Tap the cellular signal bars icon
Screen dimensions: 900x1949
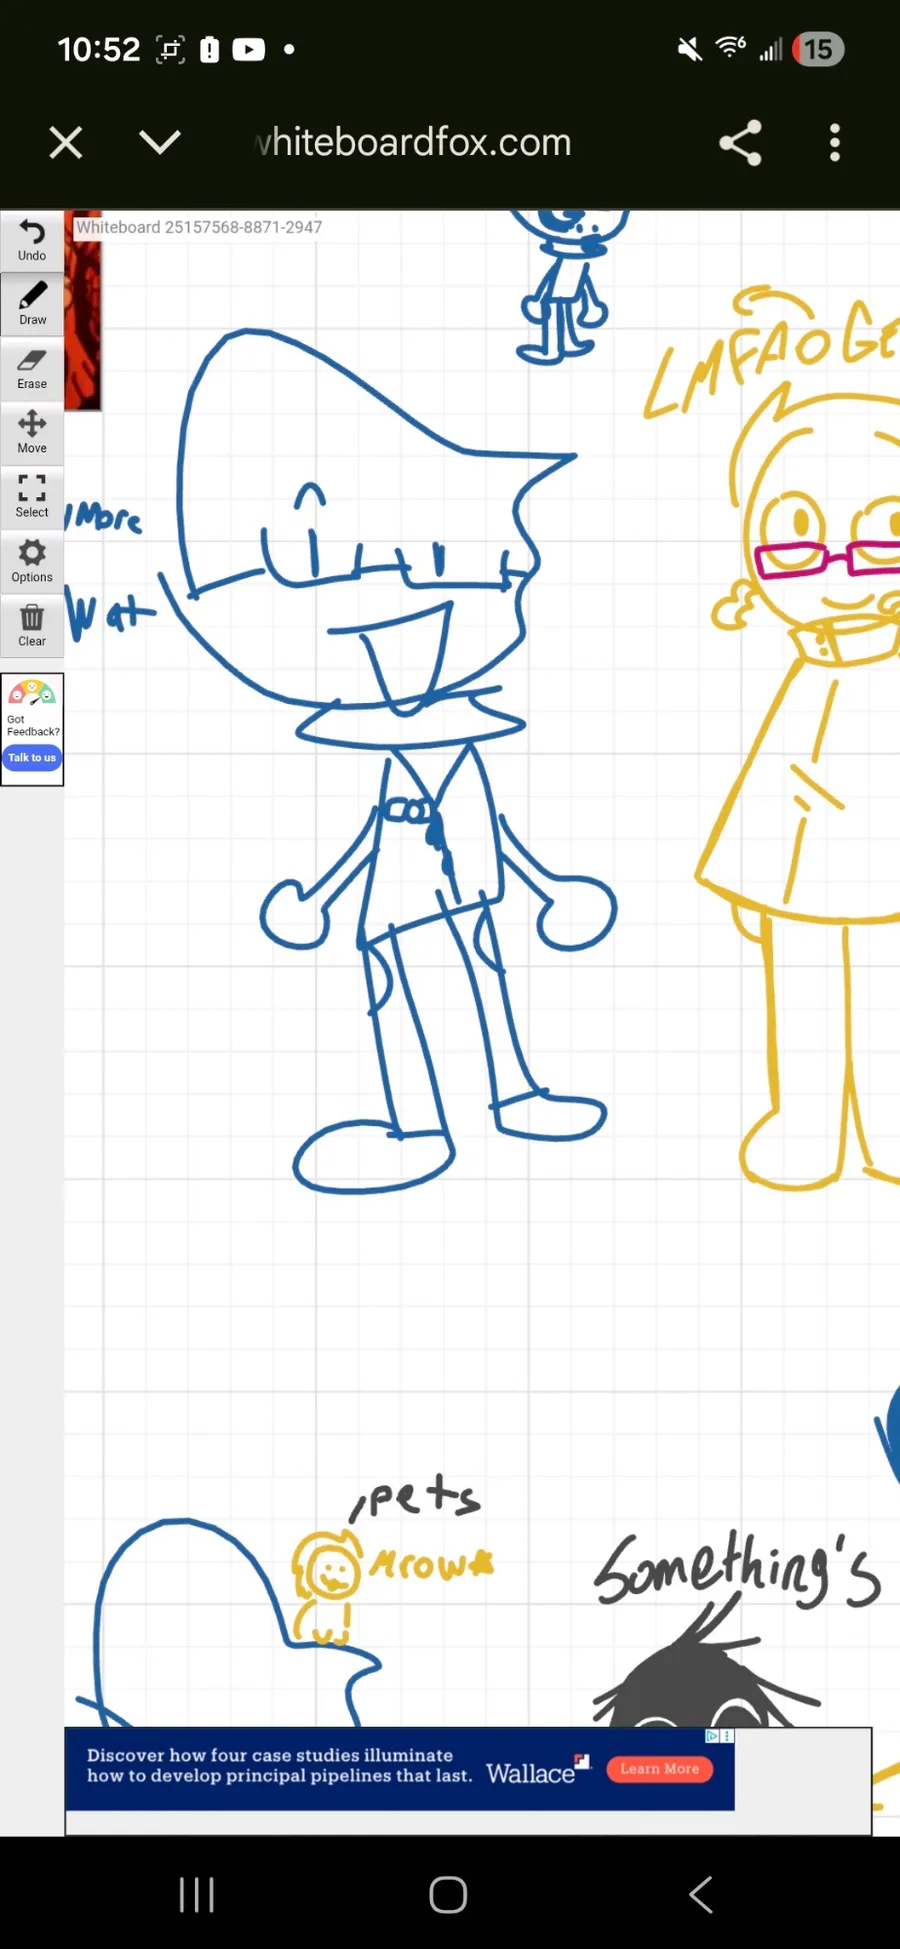coord(770,49)
